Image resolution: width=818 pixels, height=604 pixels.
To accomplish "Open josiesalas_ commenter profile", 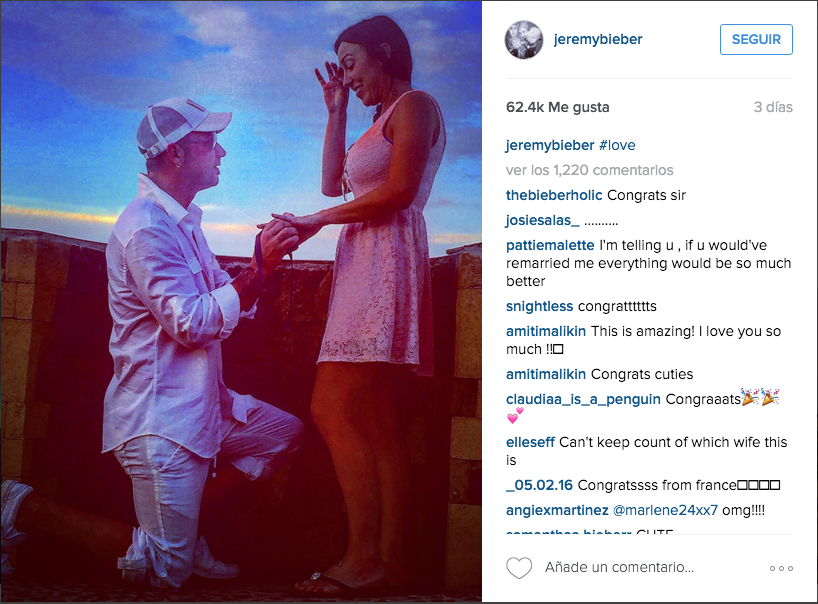I will (543, 221).
